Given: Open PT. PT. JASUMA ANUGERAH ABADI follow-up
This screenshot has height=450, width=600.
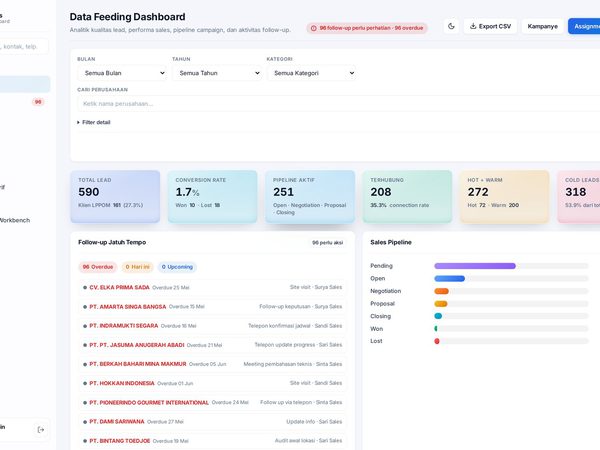Looking at the screenshot, I should (x=212, y=345).
